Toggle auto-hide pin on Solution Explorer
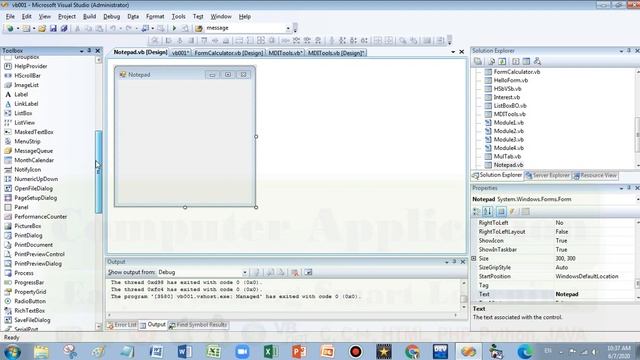 629,51
